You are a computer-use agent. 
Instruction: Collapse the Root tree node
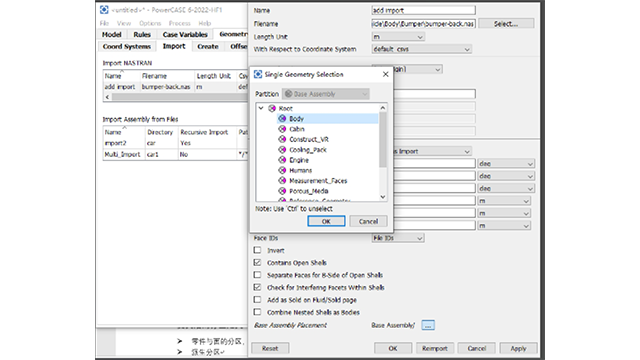tap(261, 108)
